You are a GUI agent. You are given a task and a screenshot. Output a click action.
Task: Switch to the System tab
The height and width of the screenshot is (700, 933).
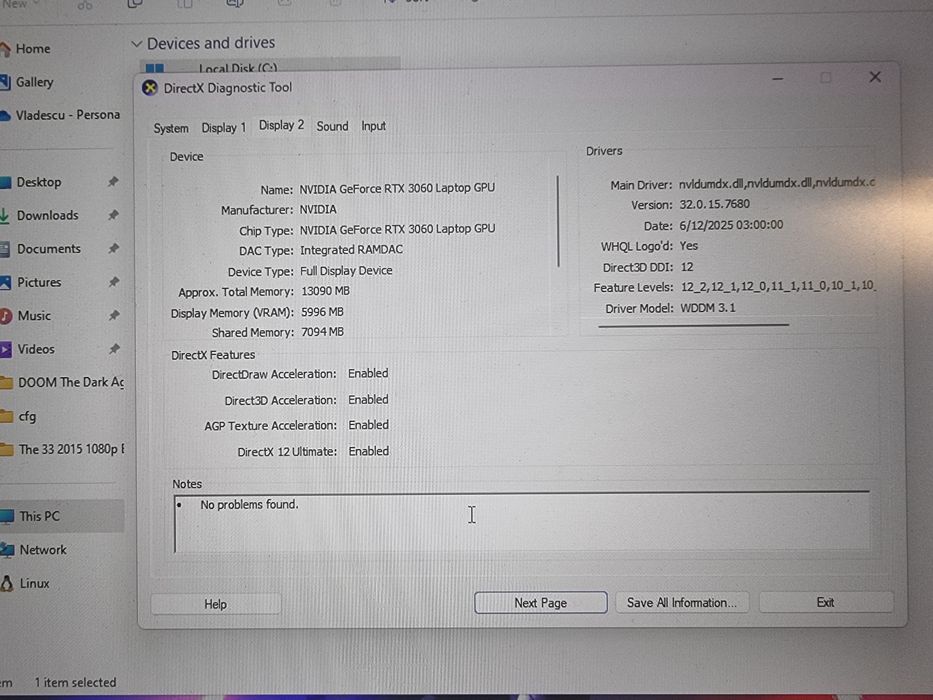[171, 129]
